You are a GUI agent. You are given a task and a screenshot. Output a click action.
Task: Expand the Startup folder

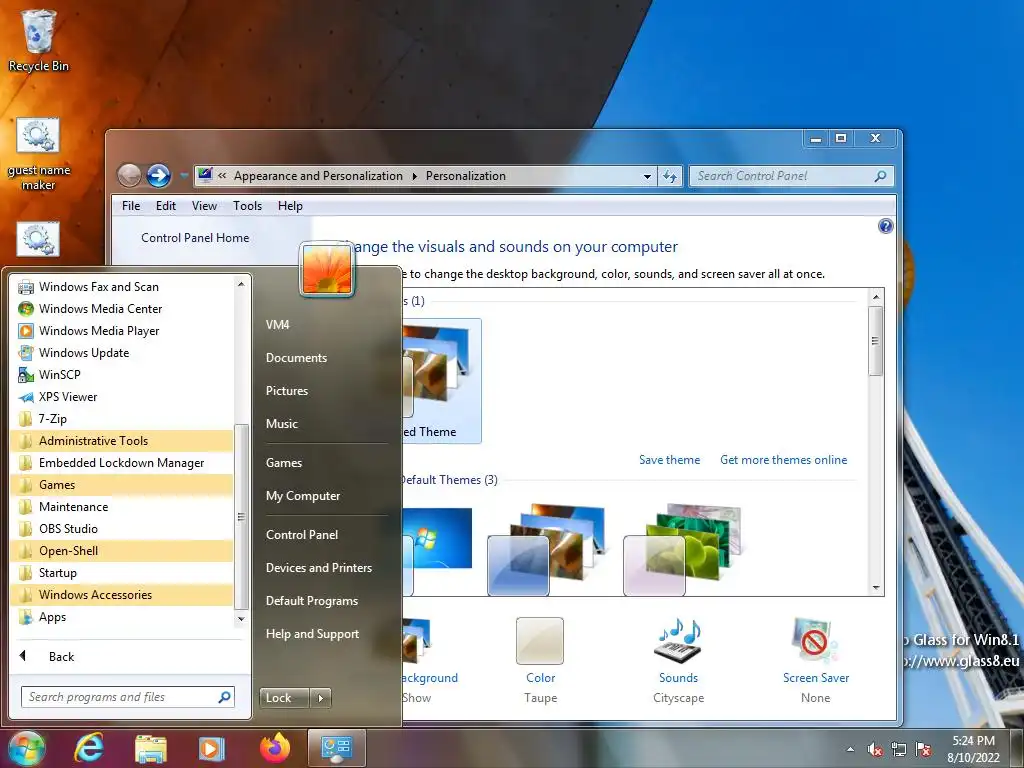[x=122, y=573]
